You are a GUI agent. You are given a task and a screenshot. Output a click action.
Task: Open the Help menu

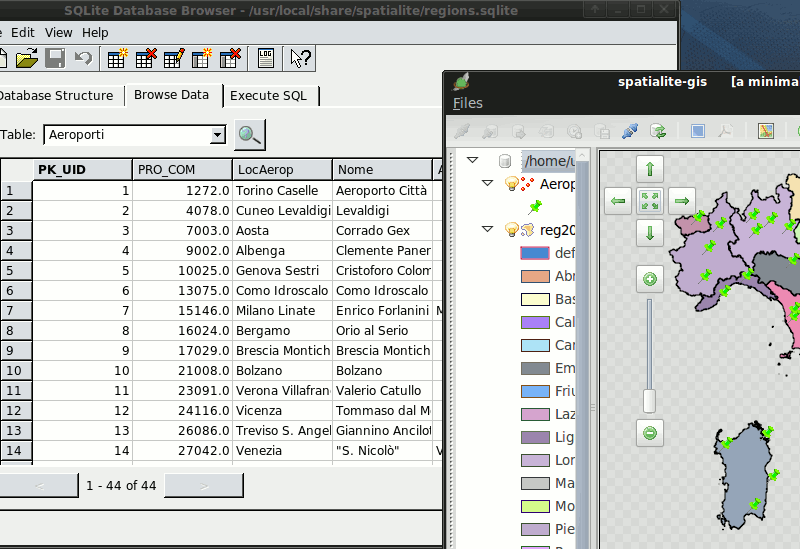click(95, 33)
